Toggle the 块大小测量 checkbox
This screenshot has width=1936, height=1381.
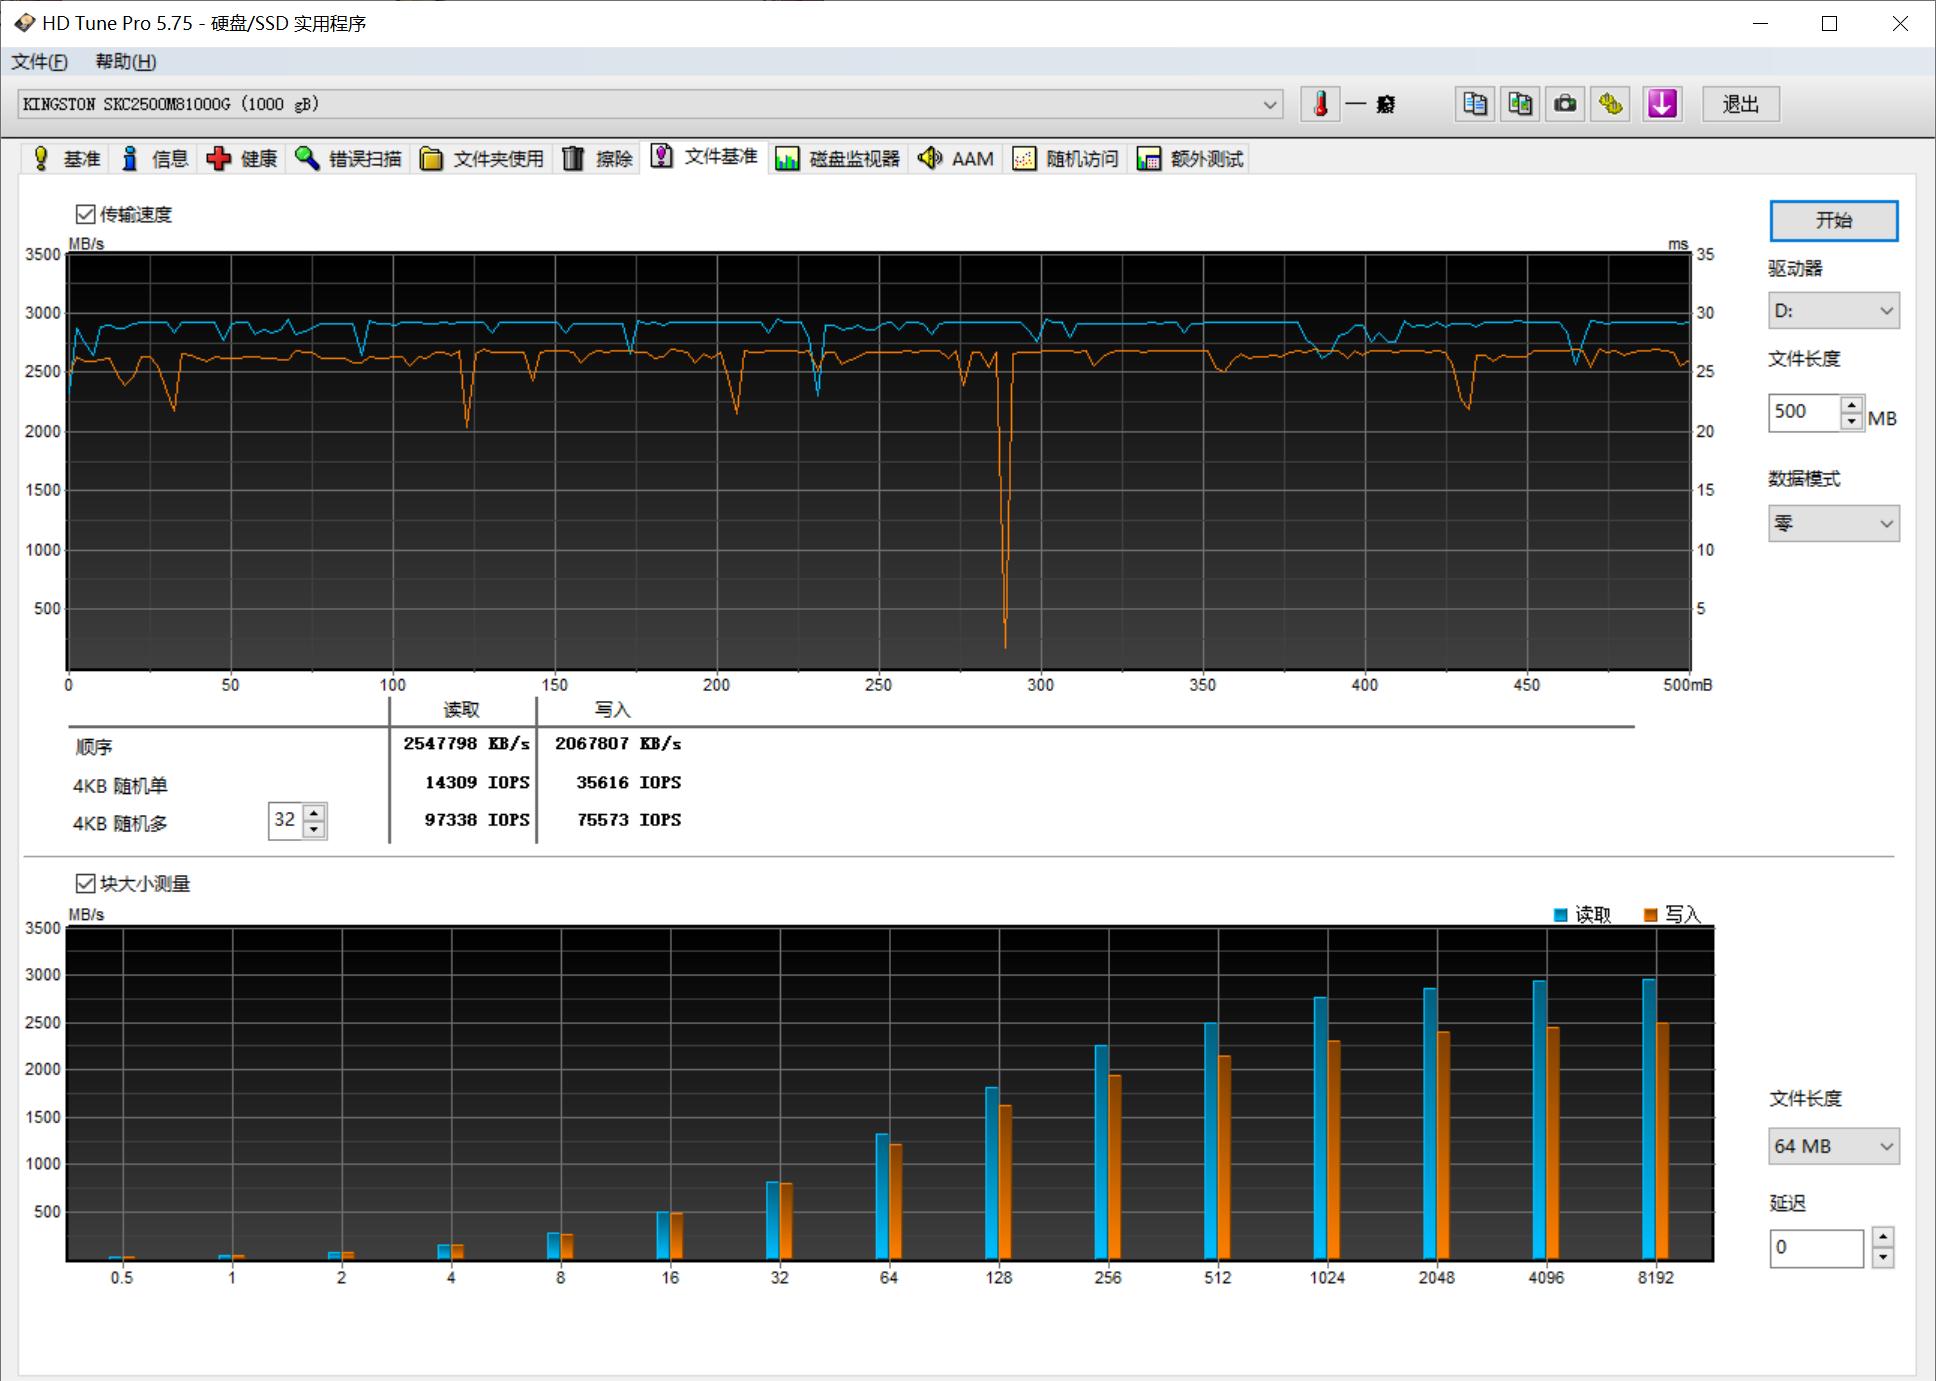(86, 883)
